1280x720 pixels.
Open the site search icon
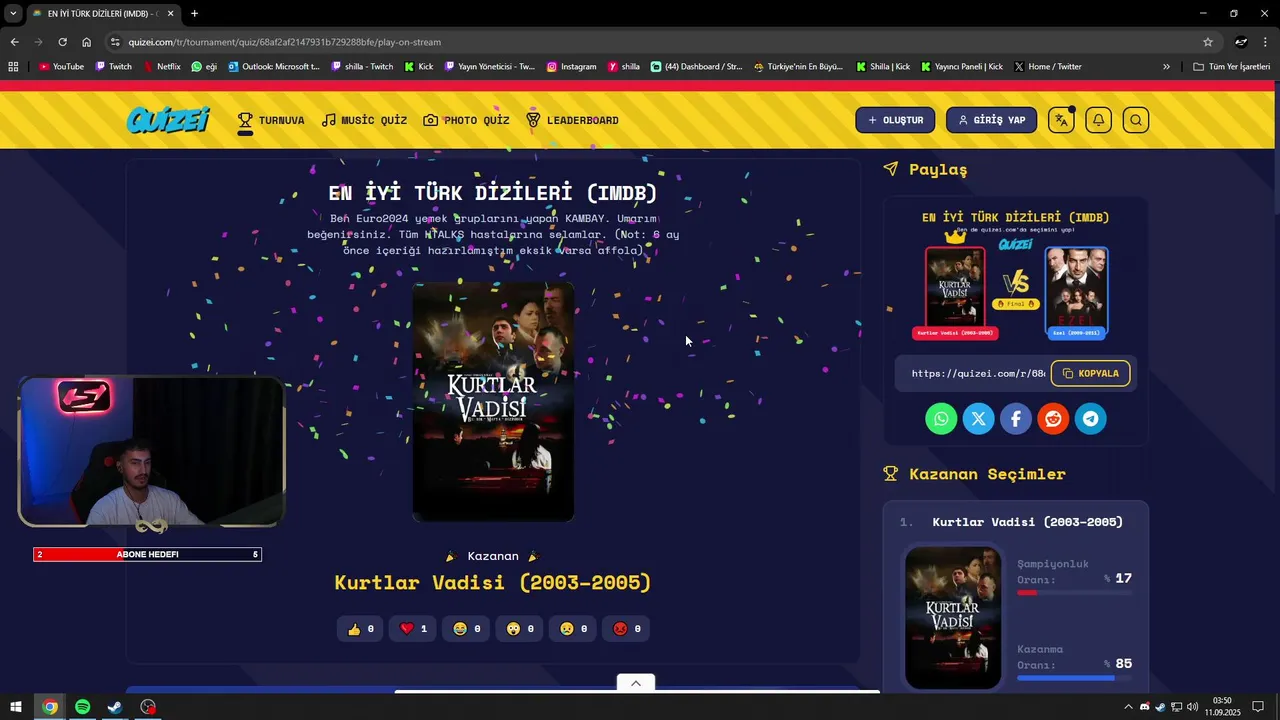click(x=1135, y=120)
